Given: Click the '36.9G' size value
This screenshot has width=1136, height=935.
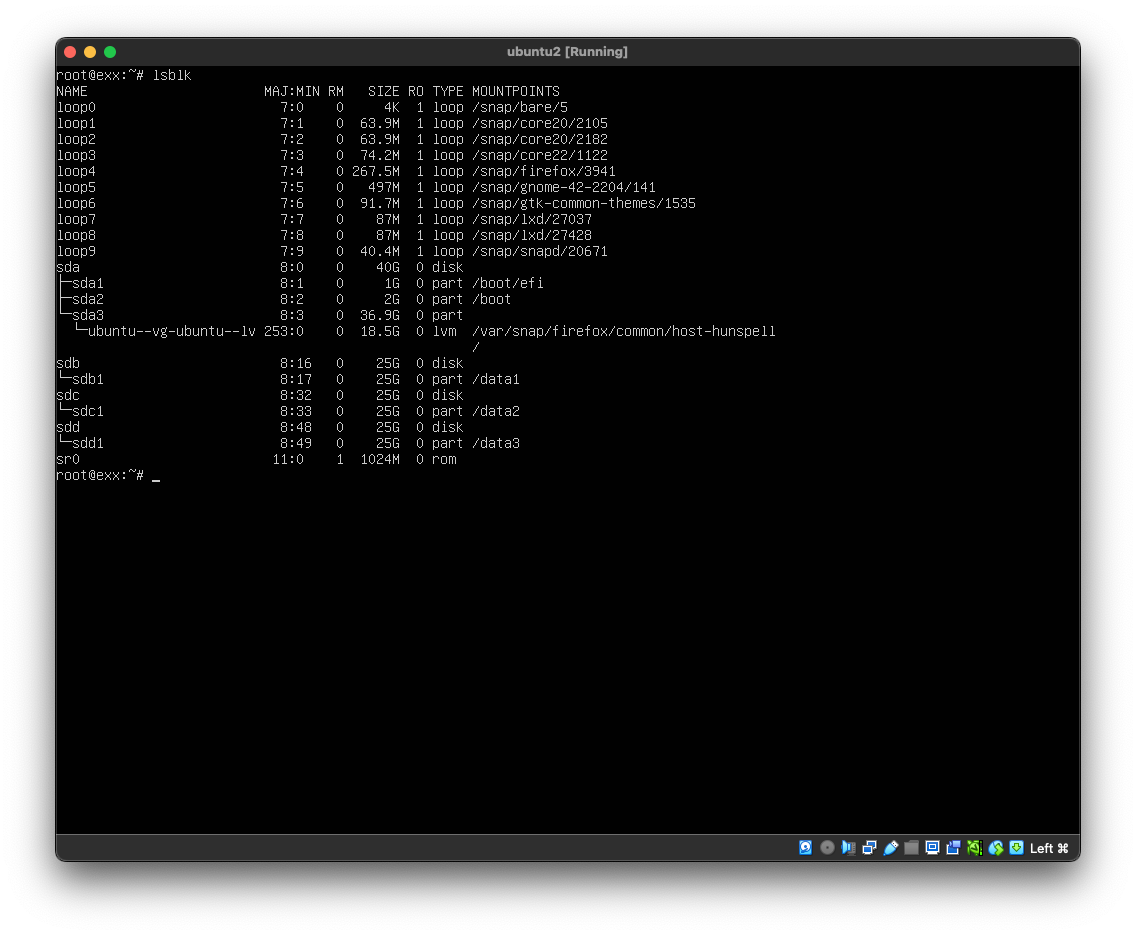Looking at the screenshot, I should pyautogui.click(x=380, y=315).
